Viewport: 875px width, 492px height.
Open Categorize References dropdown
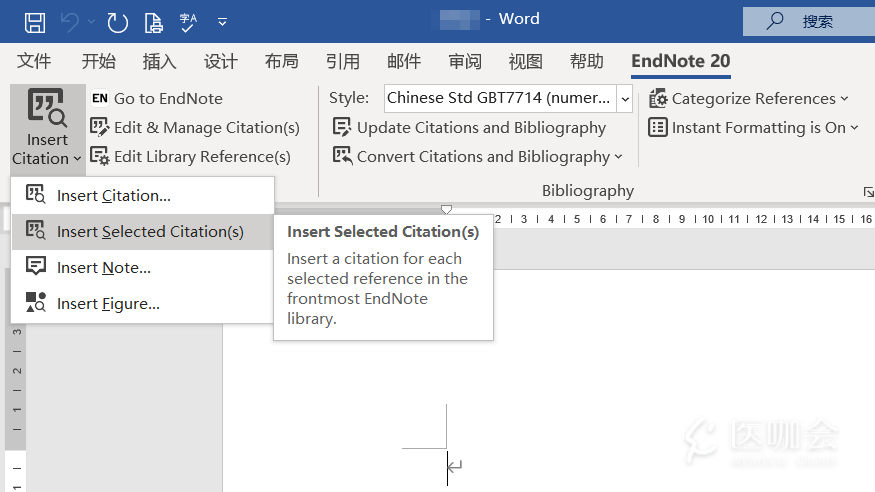click(748, 99)
